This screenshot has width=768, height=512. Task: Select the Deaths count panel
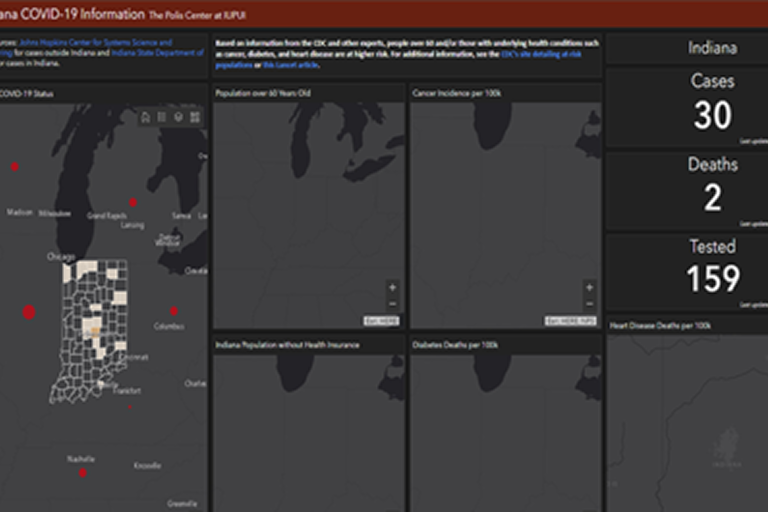tap(712, 190)
